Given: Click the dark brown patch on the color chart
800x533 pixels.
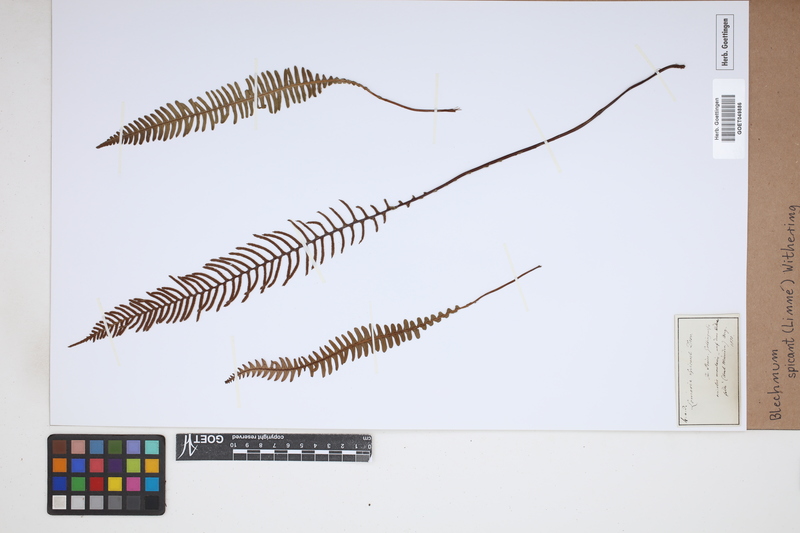Looking at the screenshot, I should [x=60, y=447].
